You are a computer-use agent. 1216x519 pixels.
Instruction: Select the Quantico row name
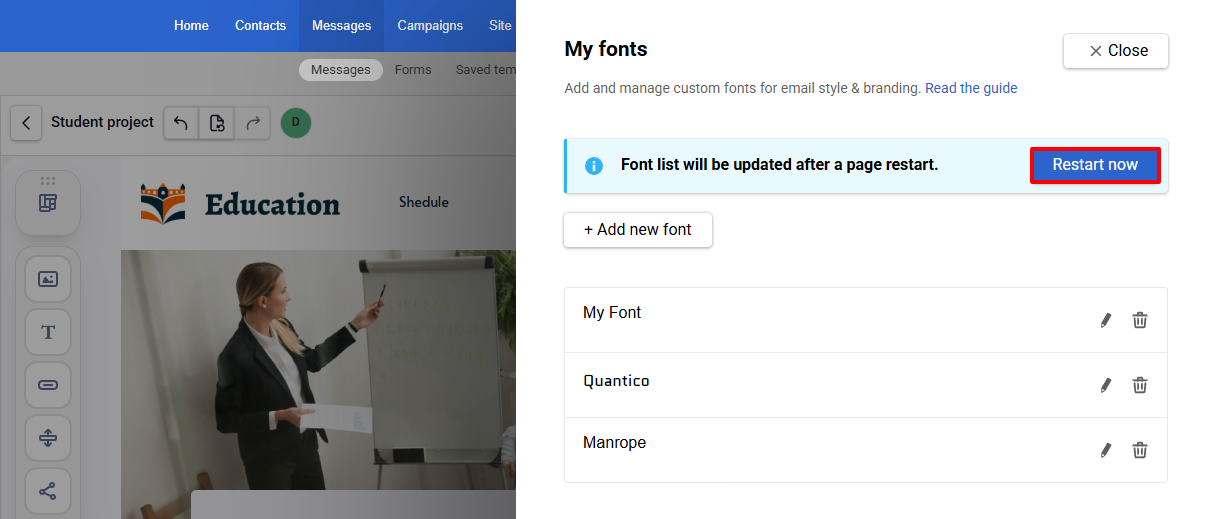(x=616, y=381)
